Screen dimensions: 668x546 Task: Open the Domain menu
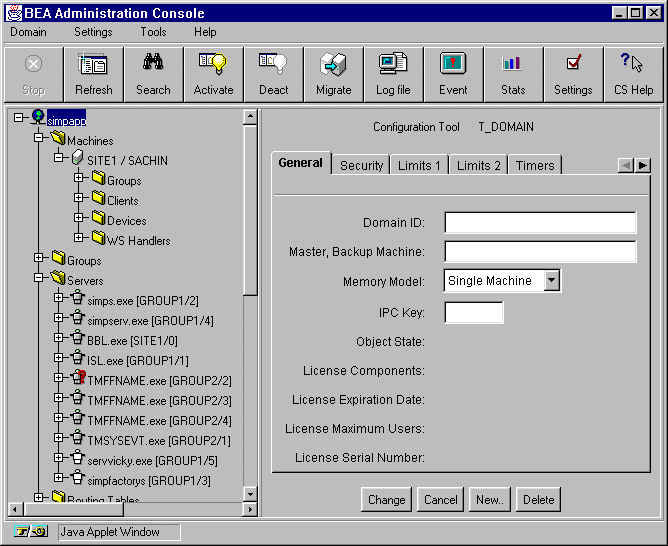click(28, 32)
